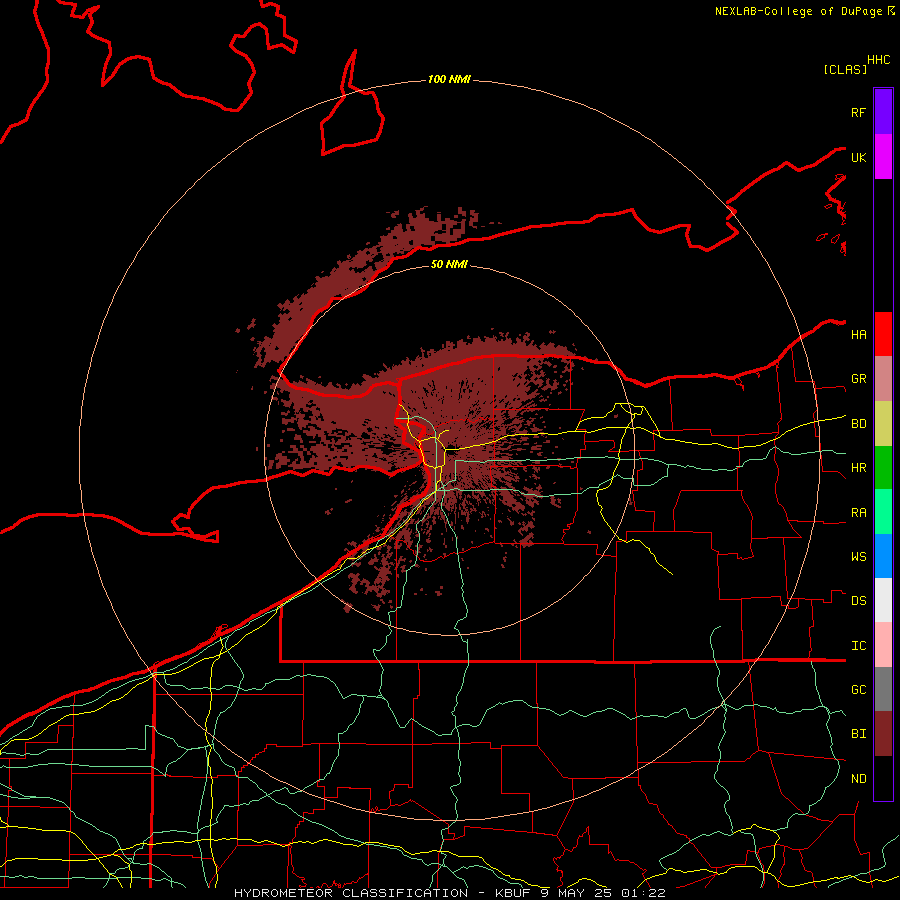Viewport: 900px width, 900px height.
Task: Click the HR legend label
Action: pyautogui.click(x=859, y=468)
